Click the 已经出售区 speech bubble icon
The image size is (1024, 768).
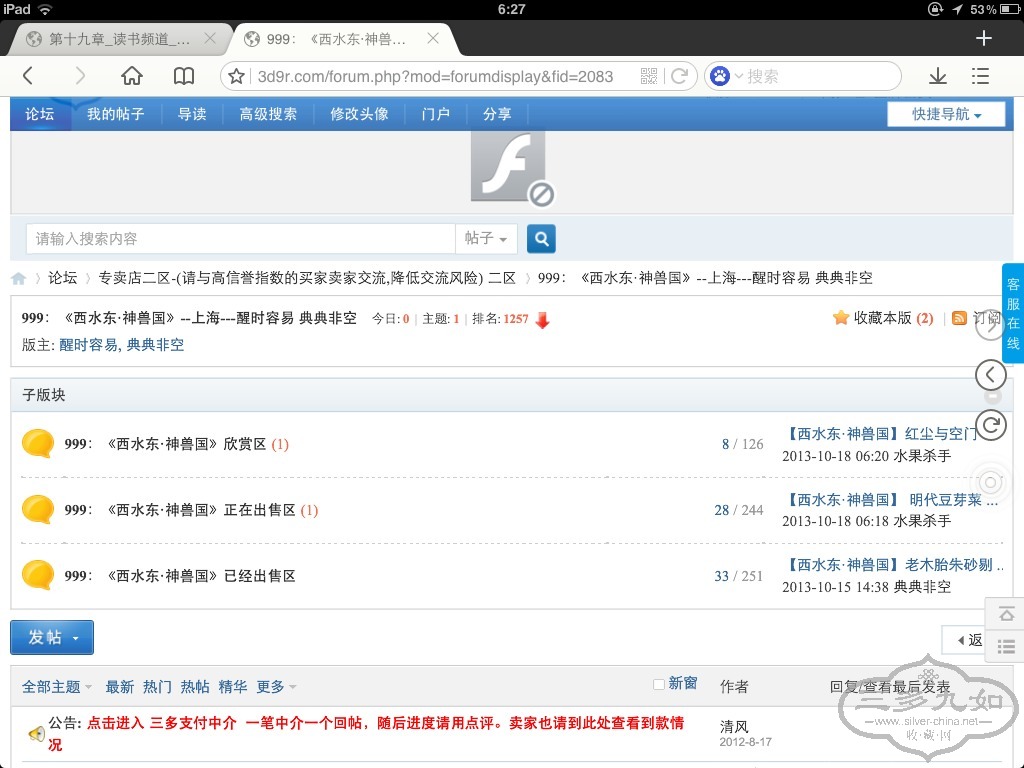point(38,575)
